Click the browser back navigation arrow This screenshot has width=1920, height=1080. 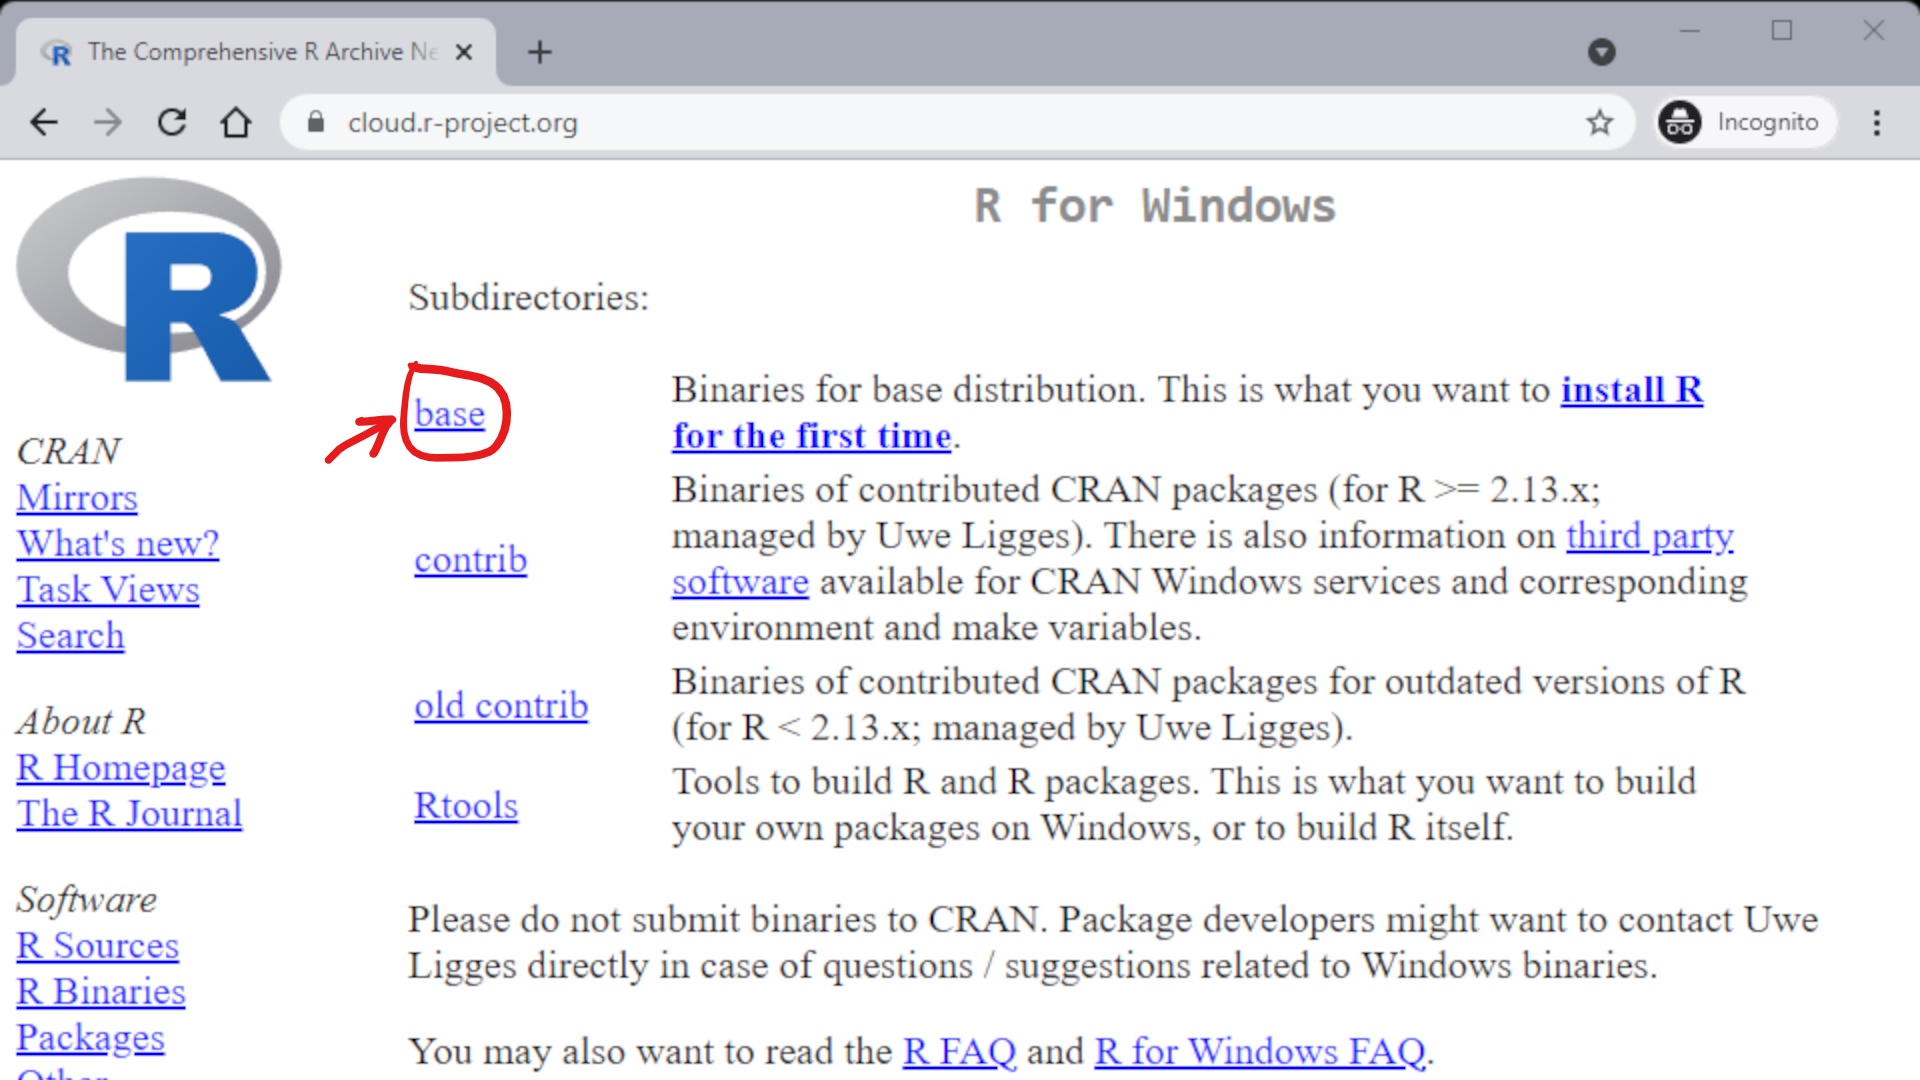[x=45, y=121]
